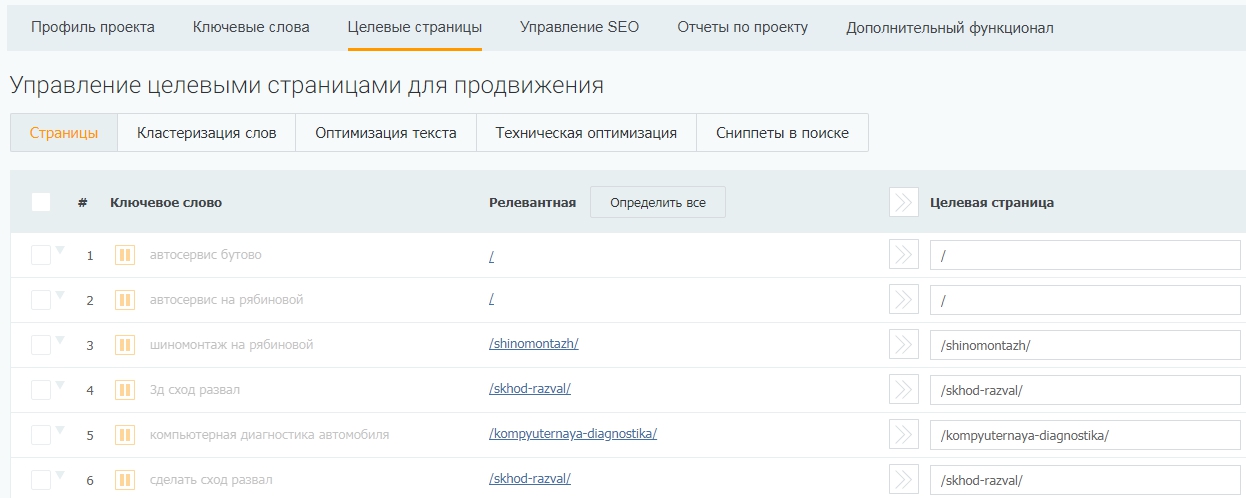The width and height of the screenshot is (1246, 498).
Task: Open the /kompyuternaya-diagnostika/ relevant page link
Action: tap(572, 434)
